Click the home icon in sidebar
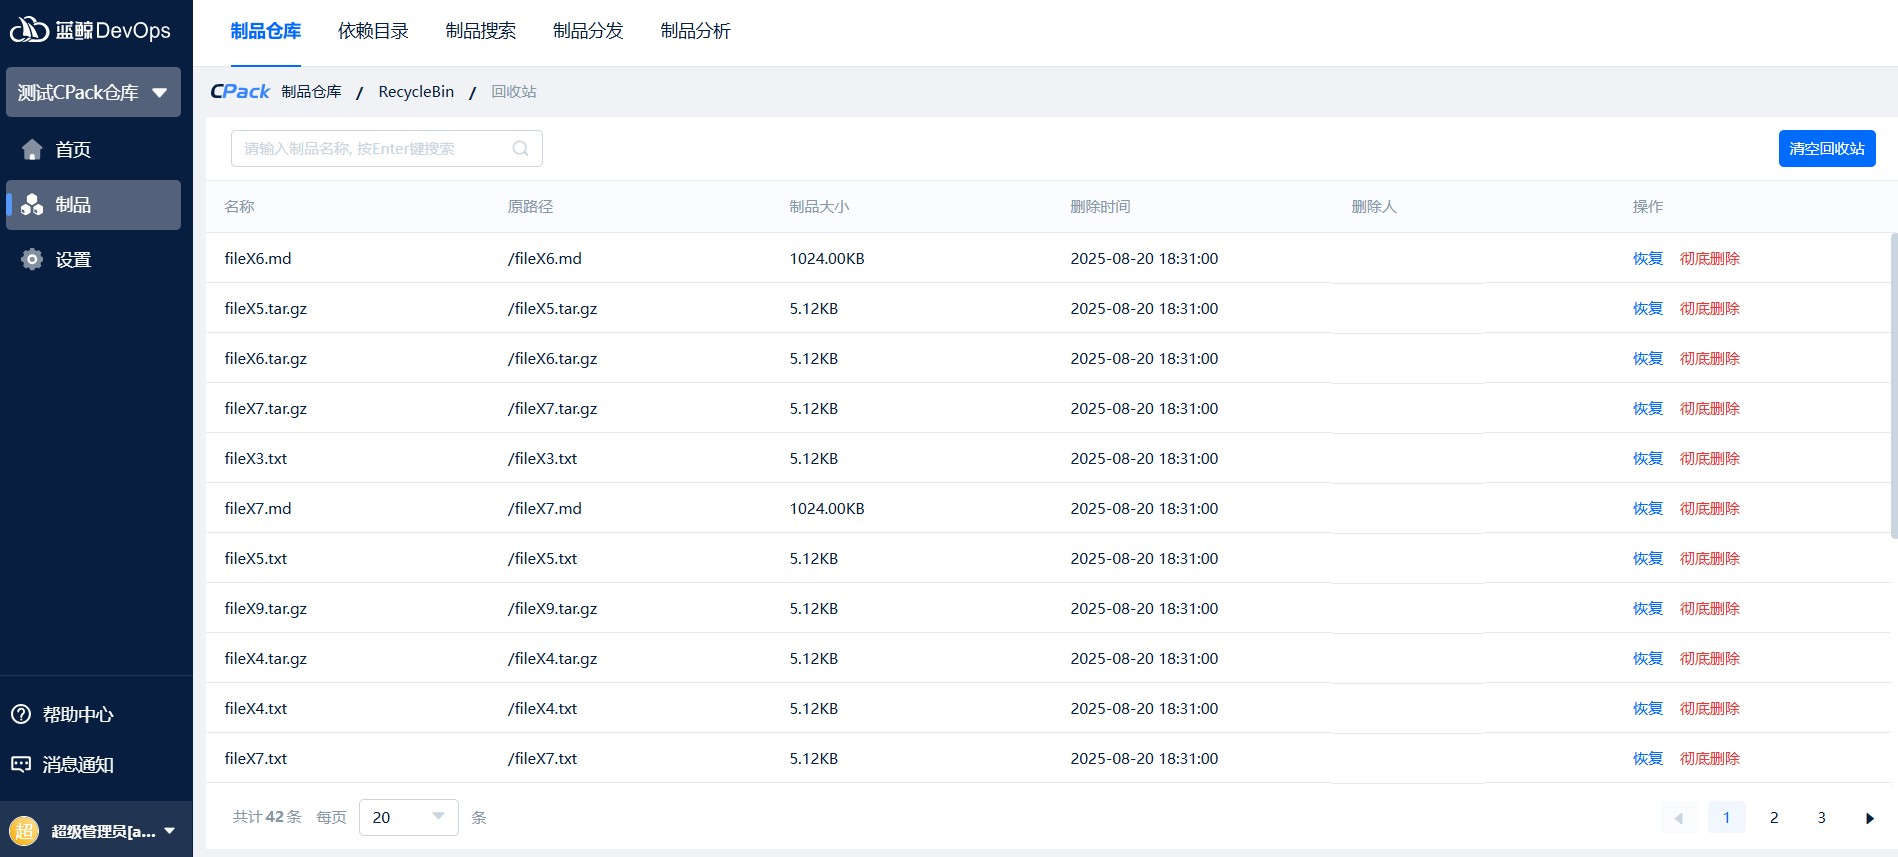Screen dimensions: 1898x857 32,150
